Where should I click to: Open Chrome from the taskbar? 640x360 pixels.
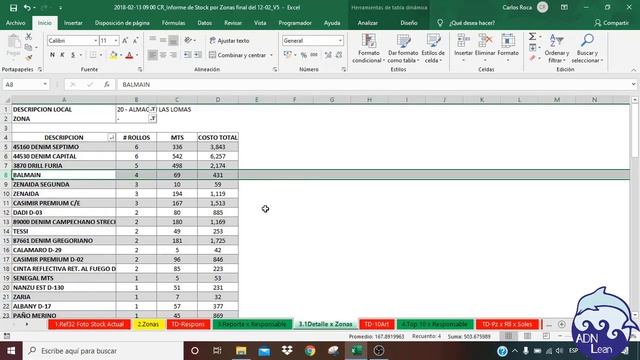(310, 351)
